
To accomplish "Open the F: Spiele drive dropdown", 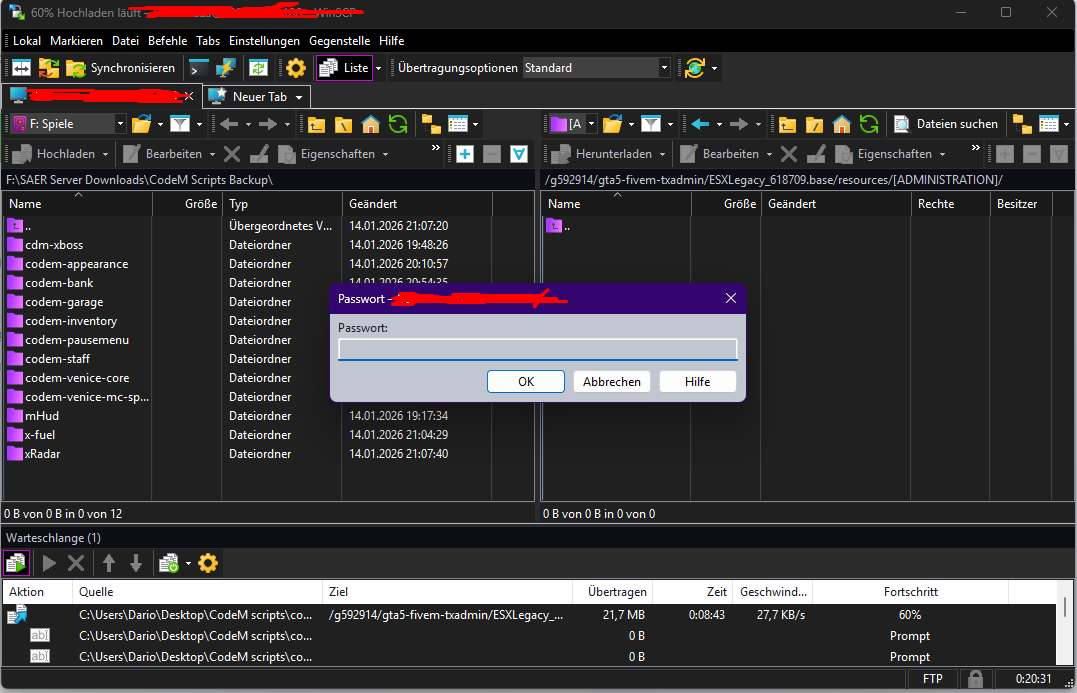I will [x=120, y=124].
